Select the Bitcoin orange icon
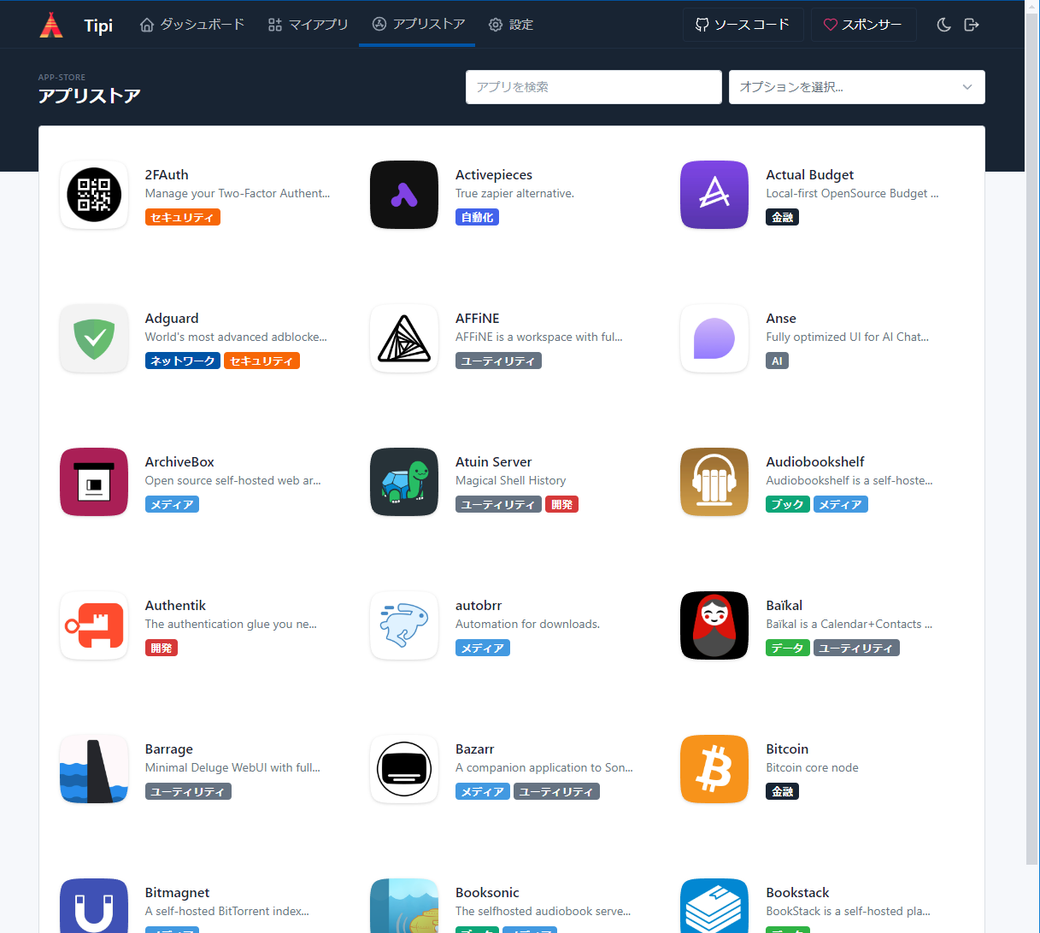The image size is (1040, 933). [x=714, y=769]
